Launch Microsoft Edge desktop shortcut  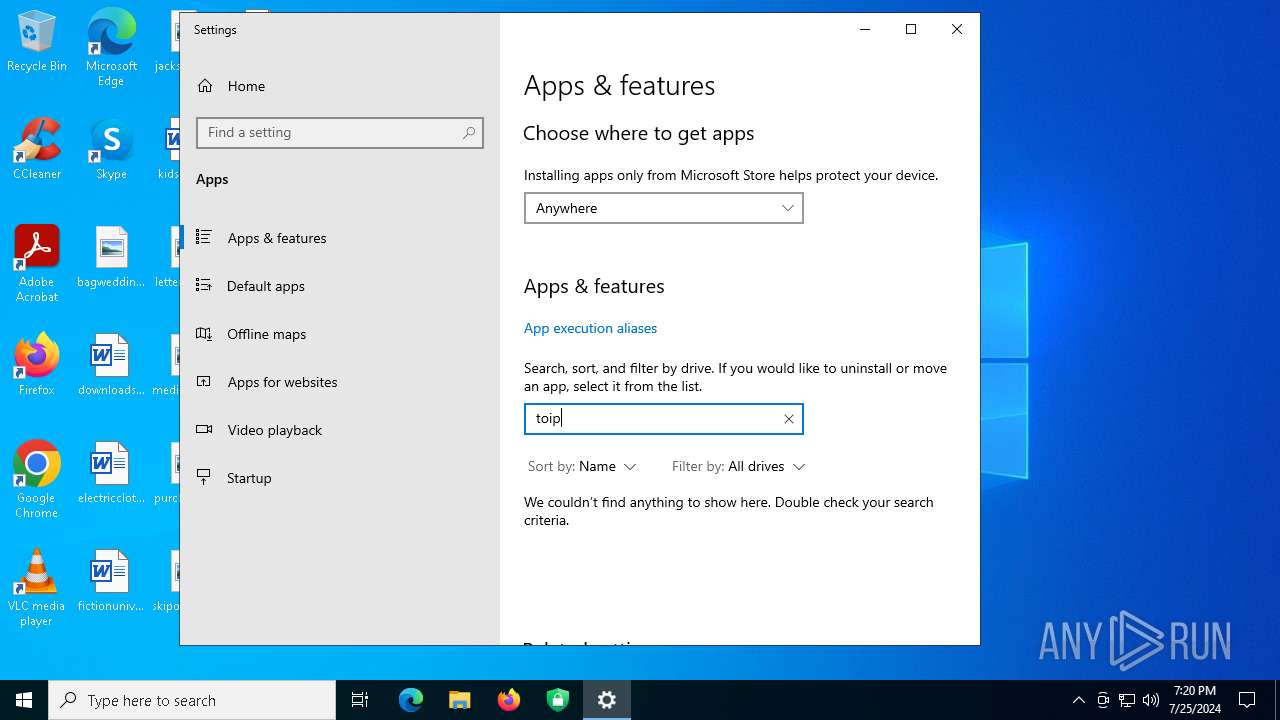tap(111, 48)
